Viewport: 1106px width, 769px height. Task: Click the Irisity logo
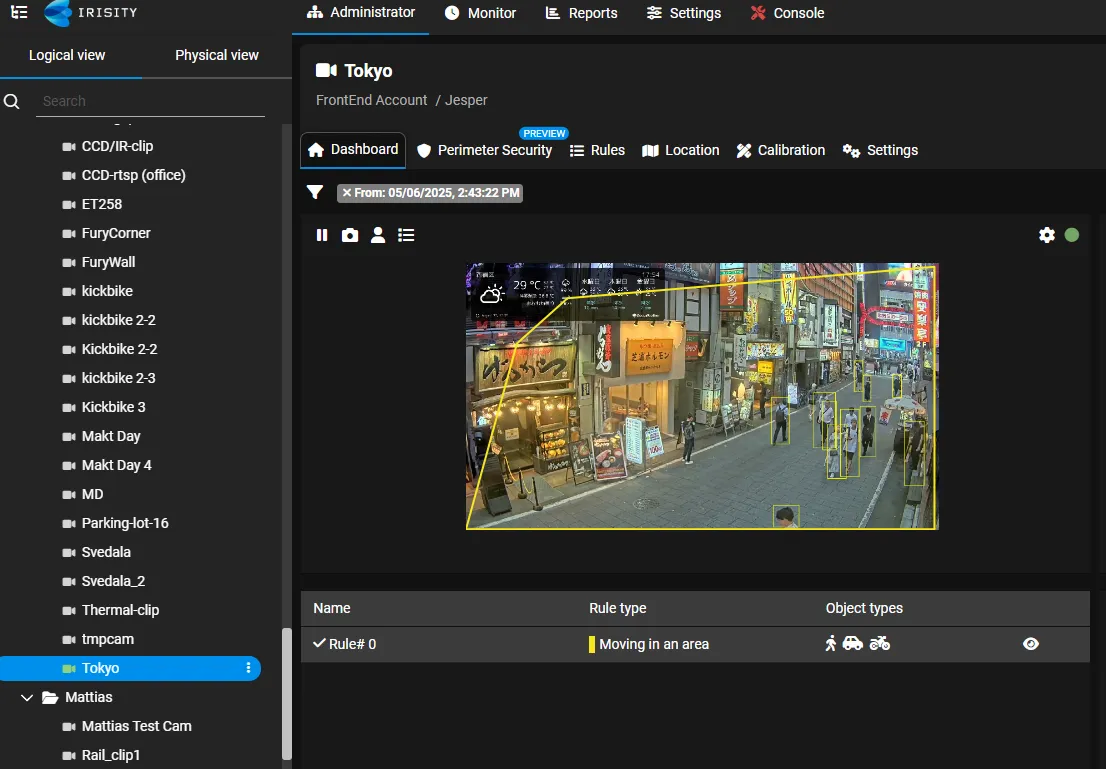coord(91,13)
